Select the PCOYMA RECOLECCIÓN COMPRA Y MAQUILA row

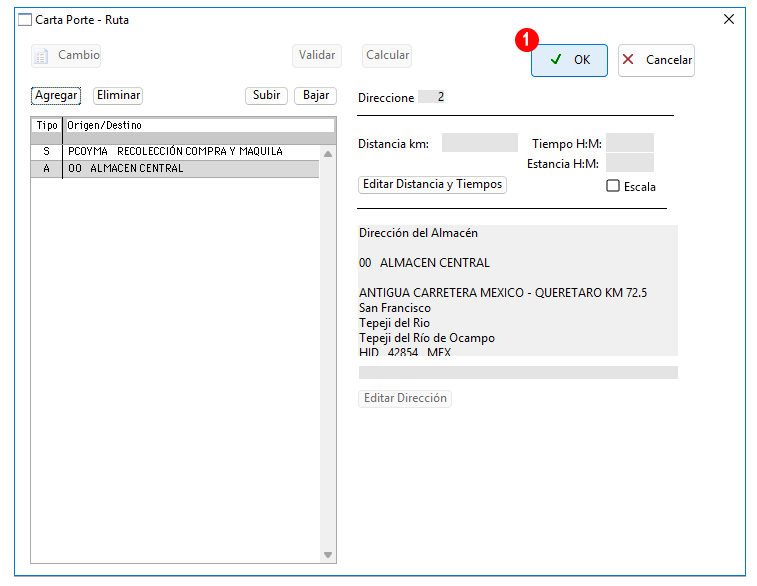point(175,152)
